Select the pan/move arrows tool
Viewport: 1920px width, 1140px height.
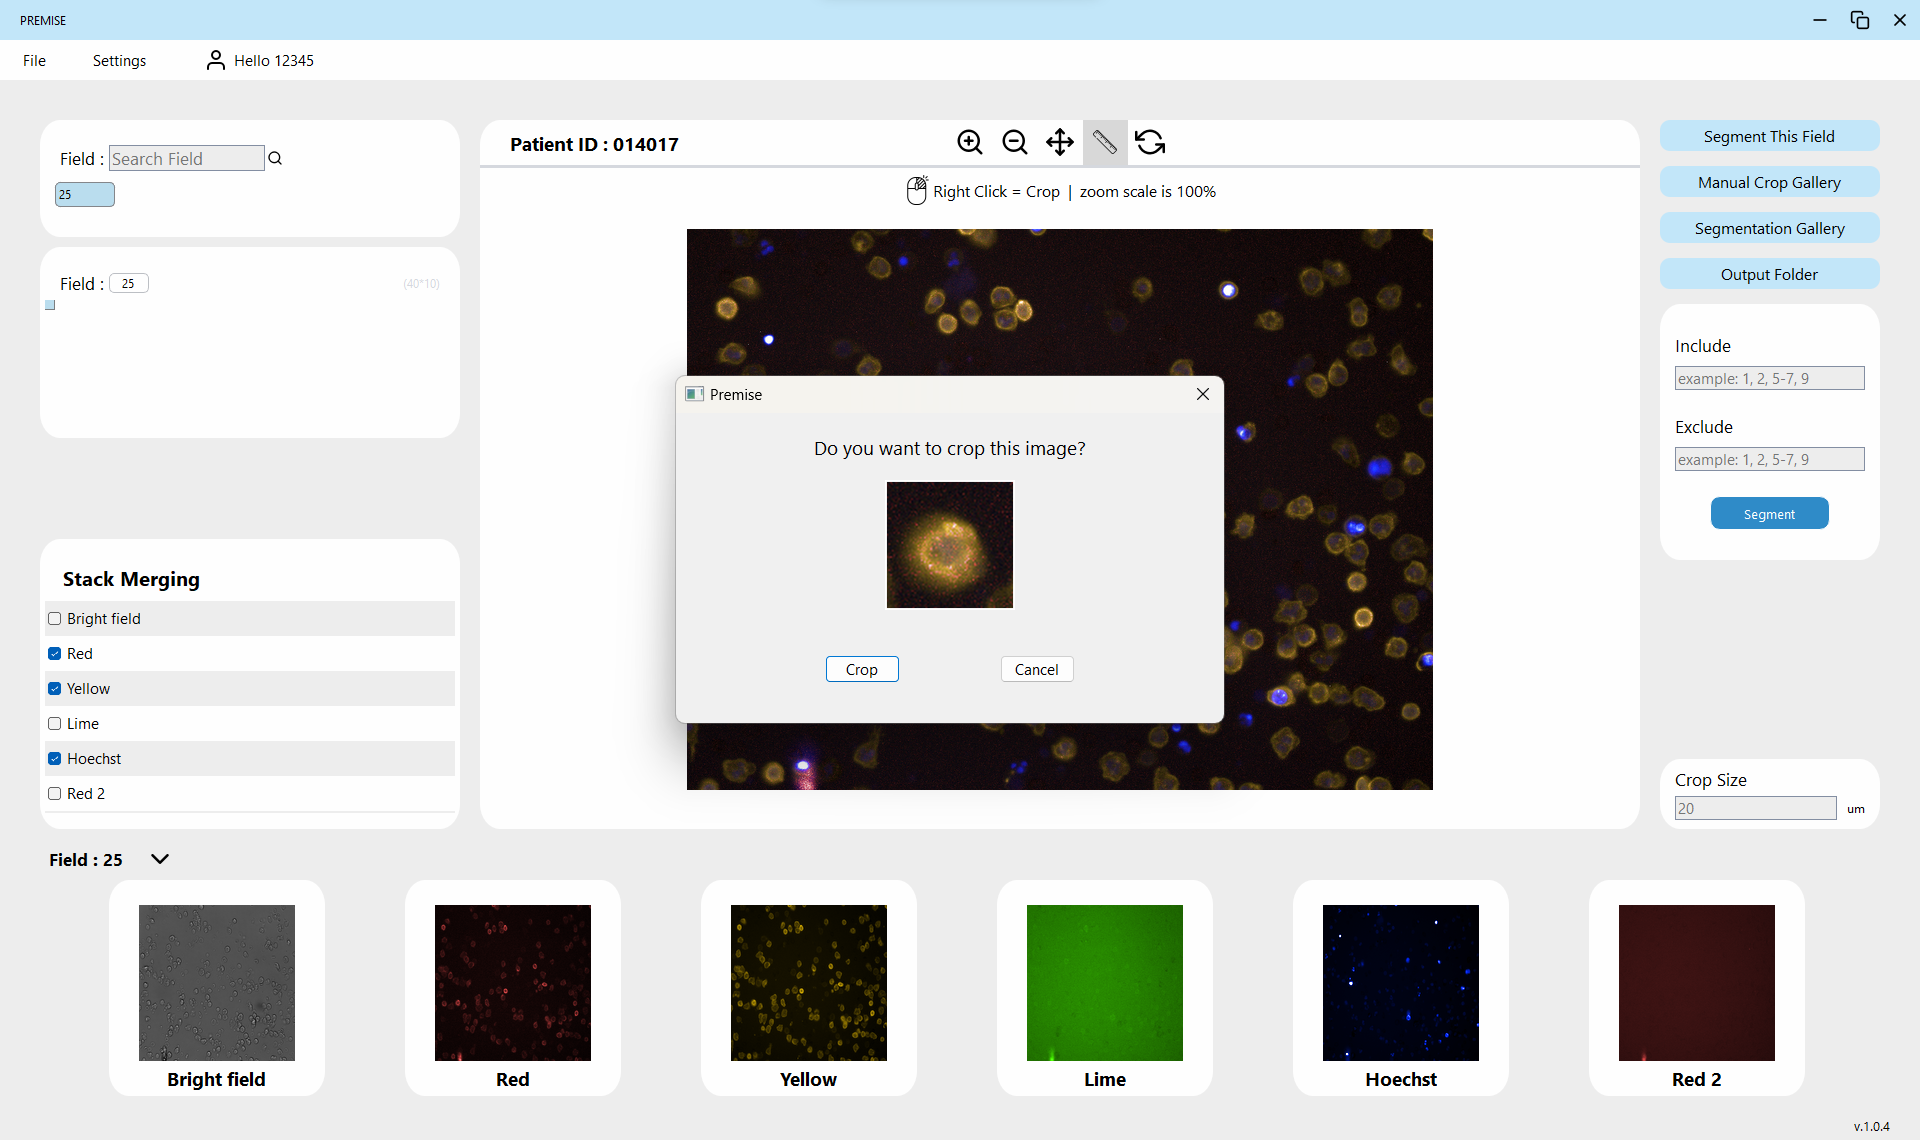[x=1059, y=142]
